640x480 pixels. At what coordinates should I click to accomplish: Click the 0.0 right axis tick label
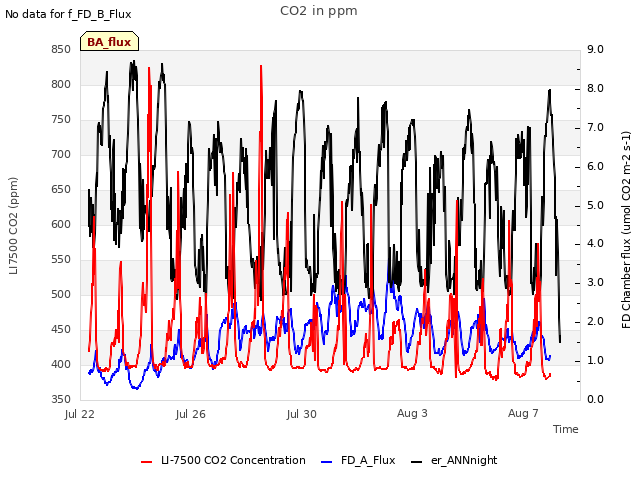coord(596,400)
